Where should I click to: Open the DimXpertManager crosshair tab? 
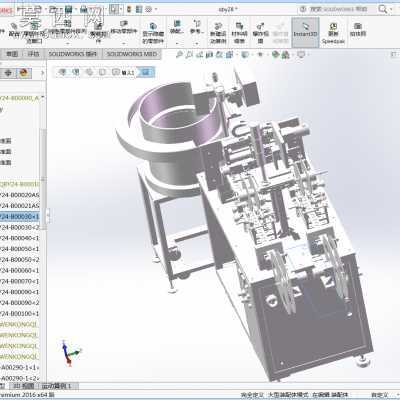pos(8,73)
